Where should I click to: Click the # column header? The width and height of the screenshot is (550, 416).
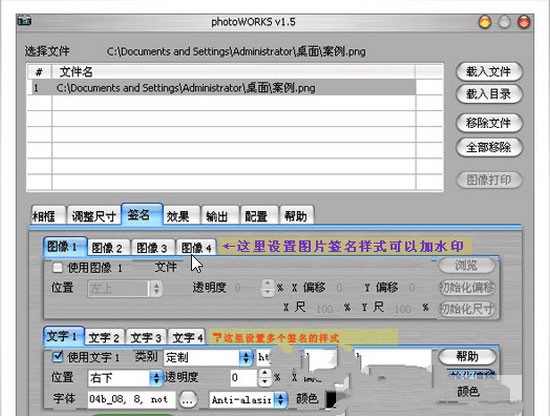tap(39, 72)
